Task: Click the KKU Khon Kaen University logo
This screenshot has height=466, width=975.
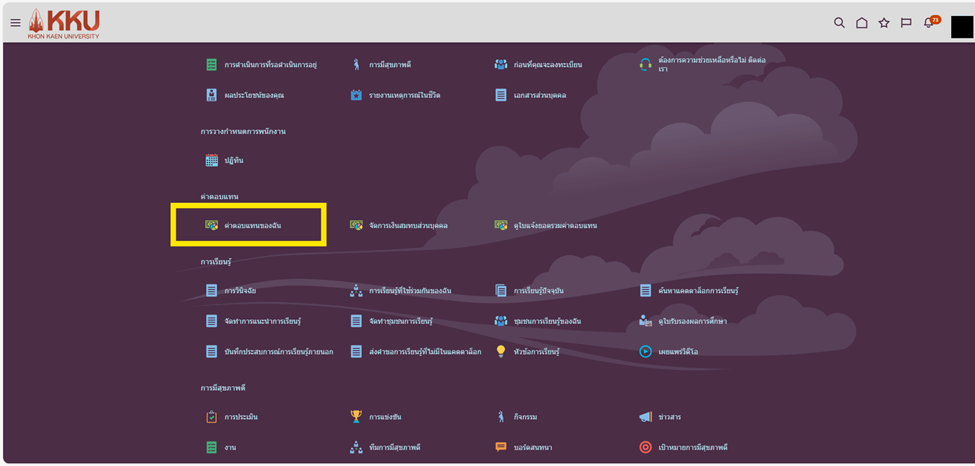Action: (64, 23)
